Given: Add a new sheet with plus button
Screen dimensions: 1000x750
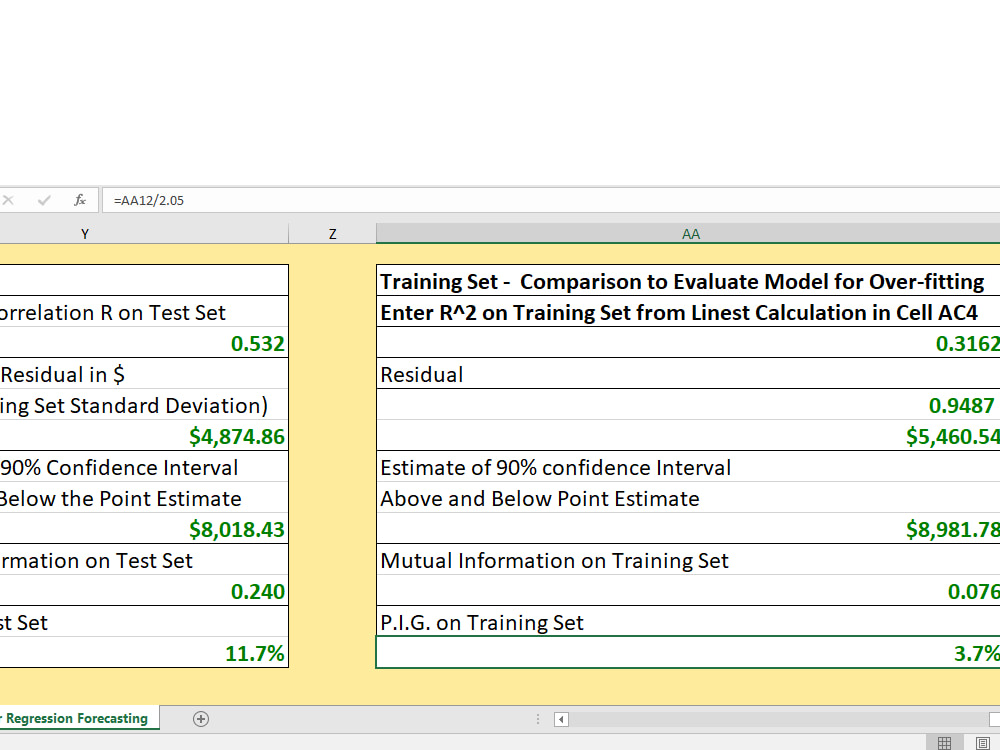Looking at the screenshot, I should point(201,719).
